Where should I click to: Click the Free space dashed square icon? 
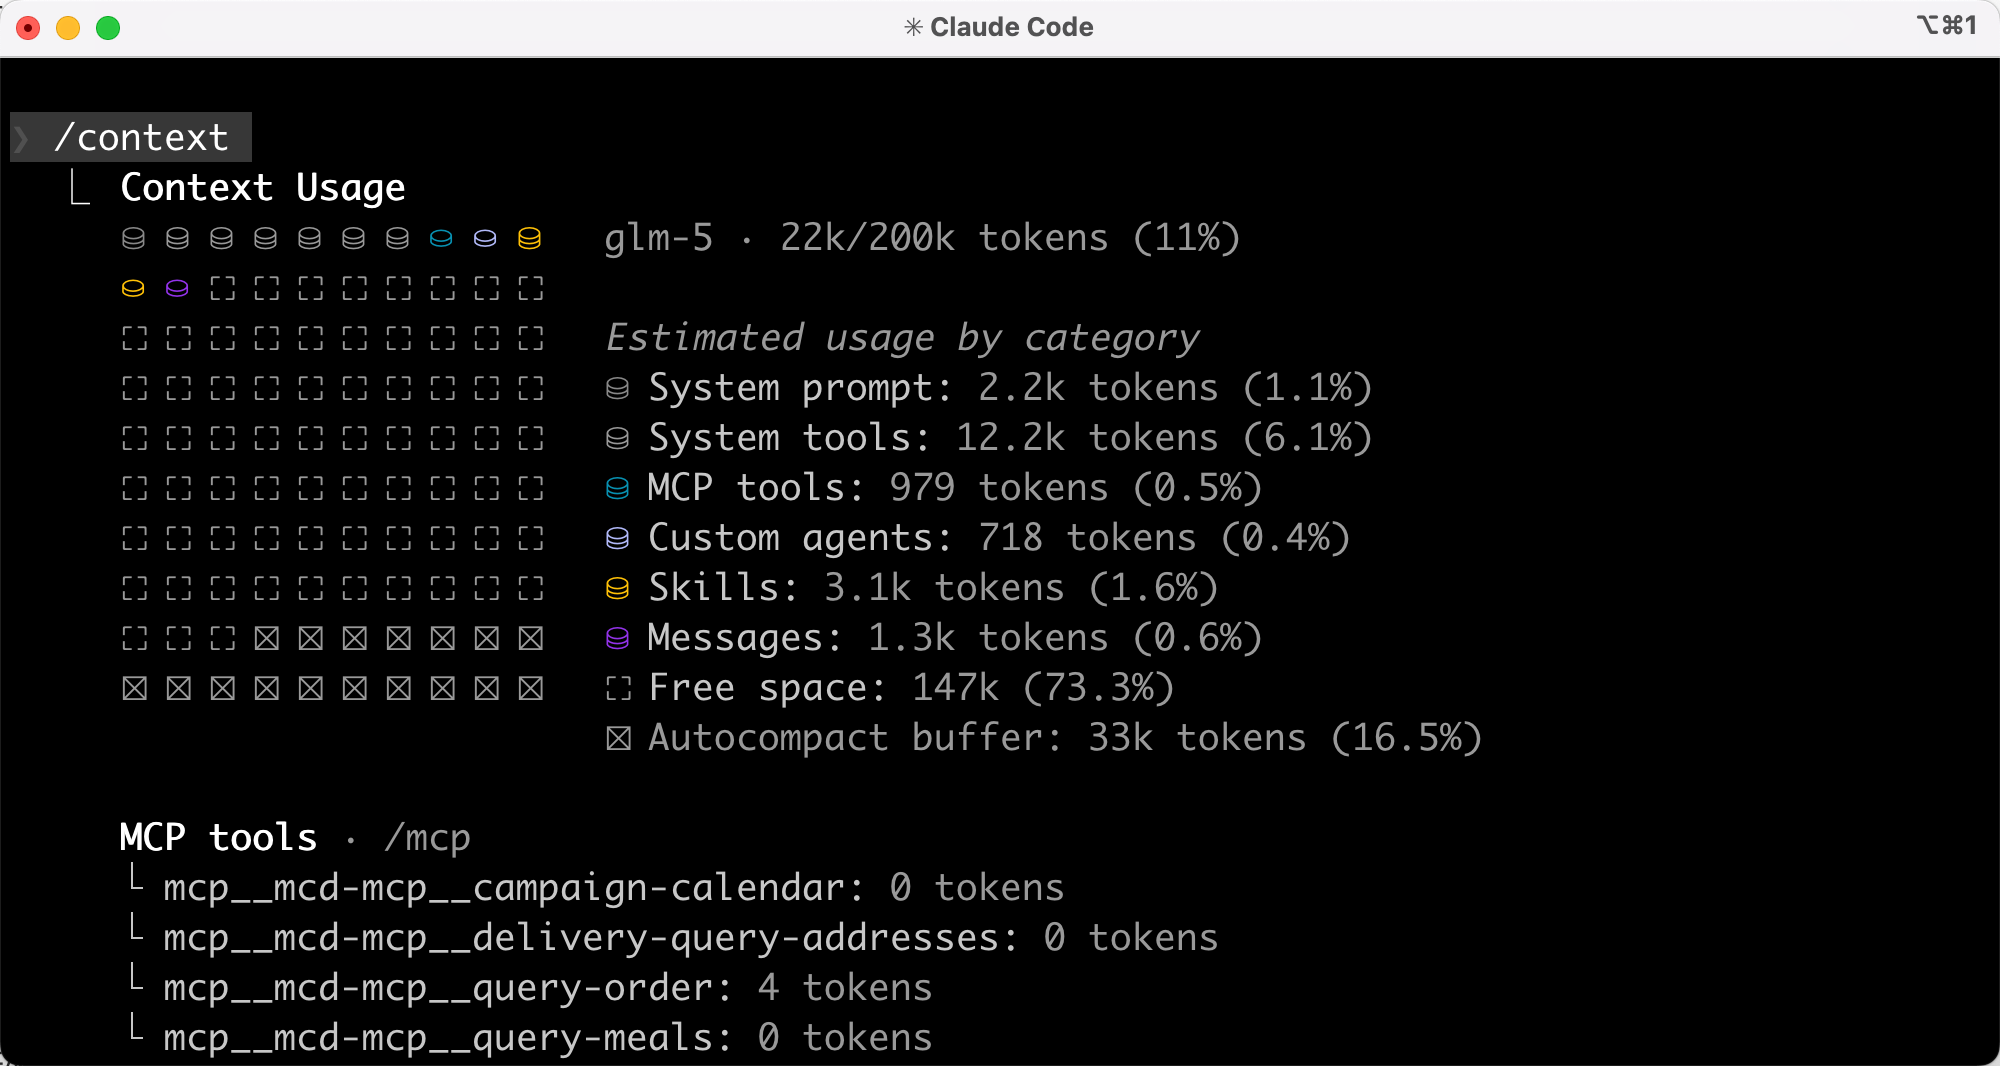(x=618, y=688)
